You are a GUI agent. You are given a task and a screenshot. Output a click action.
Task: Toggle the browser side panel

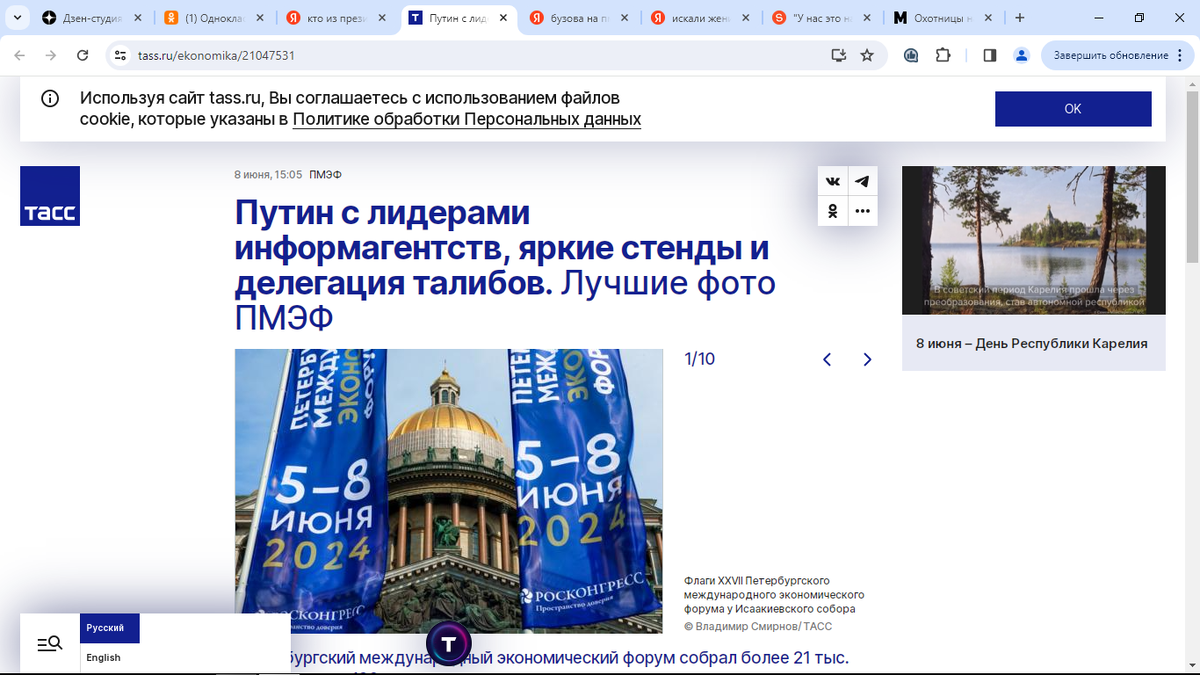click(989, 55)
